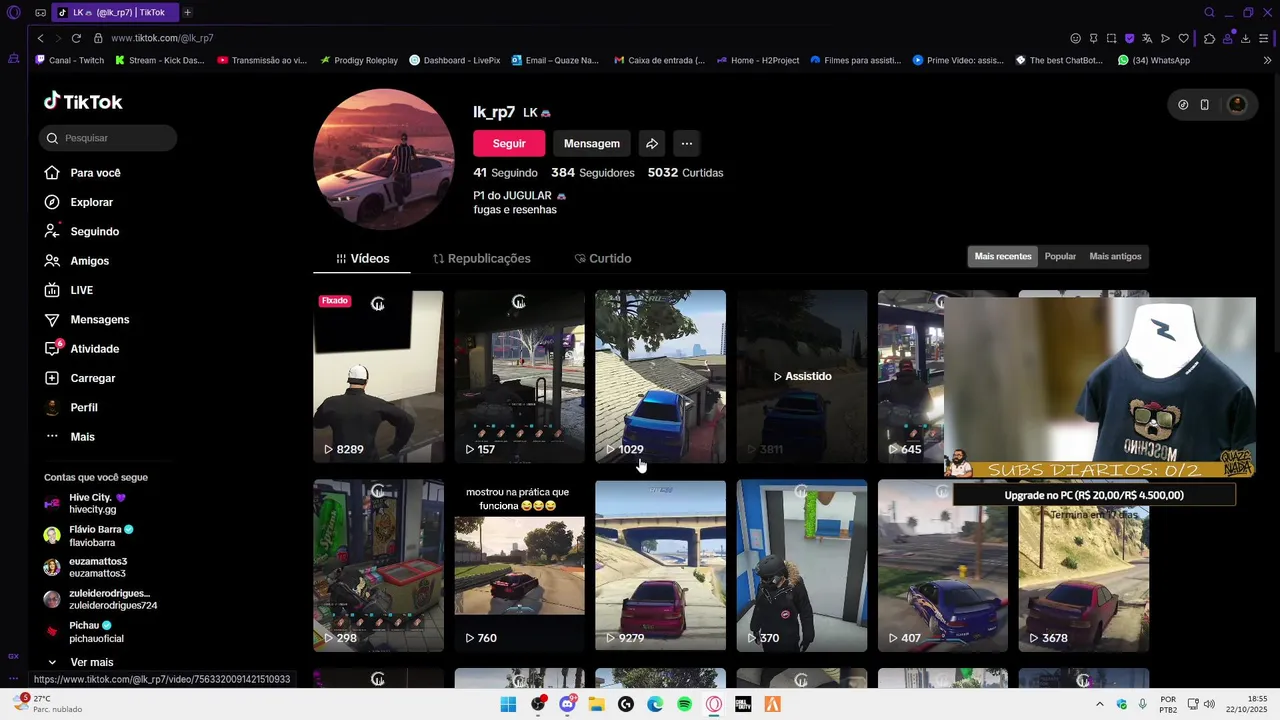Image resolution: width=1280 pixels, height=720 pixels.
Task: Sort videos by Popular
Action: click(1060, 257)
